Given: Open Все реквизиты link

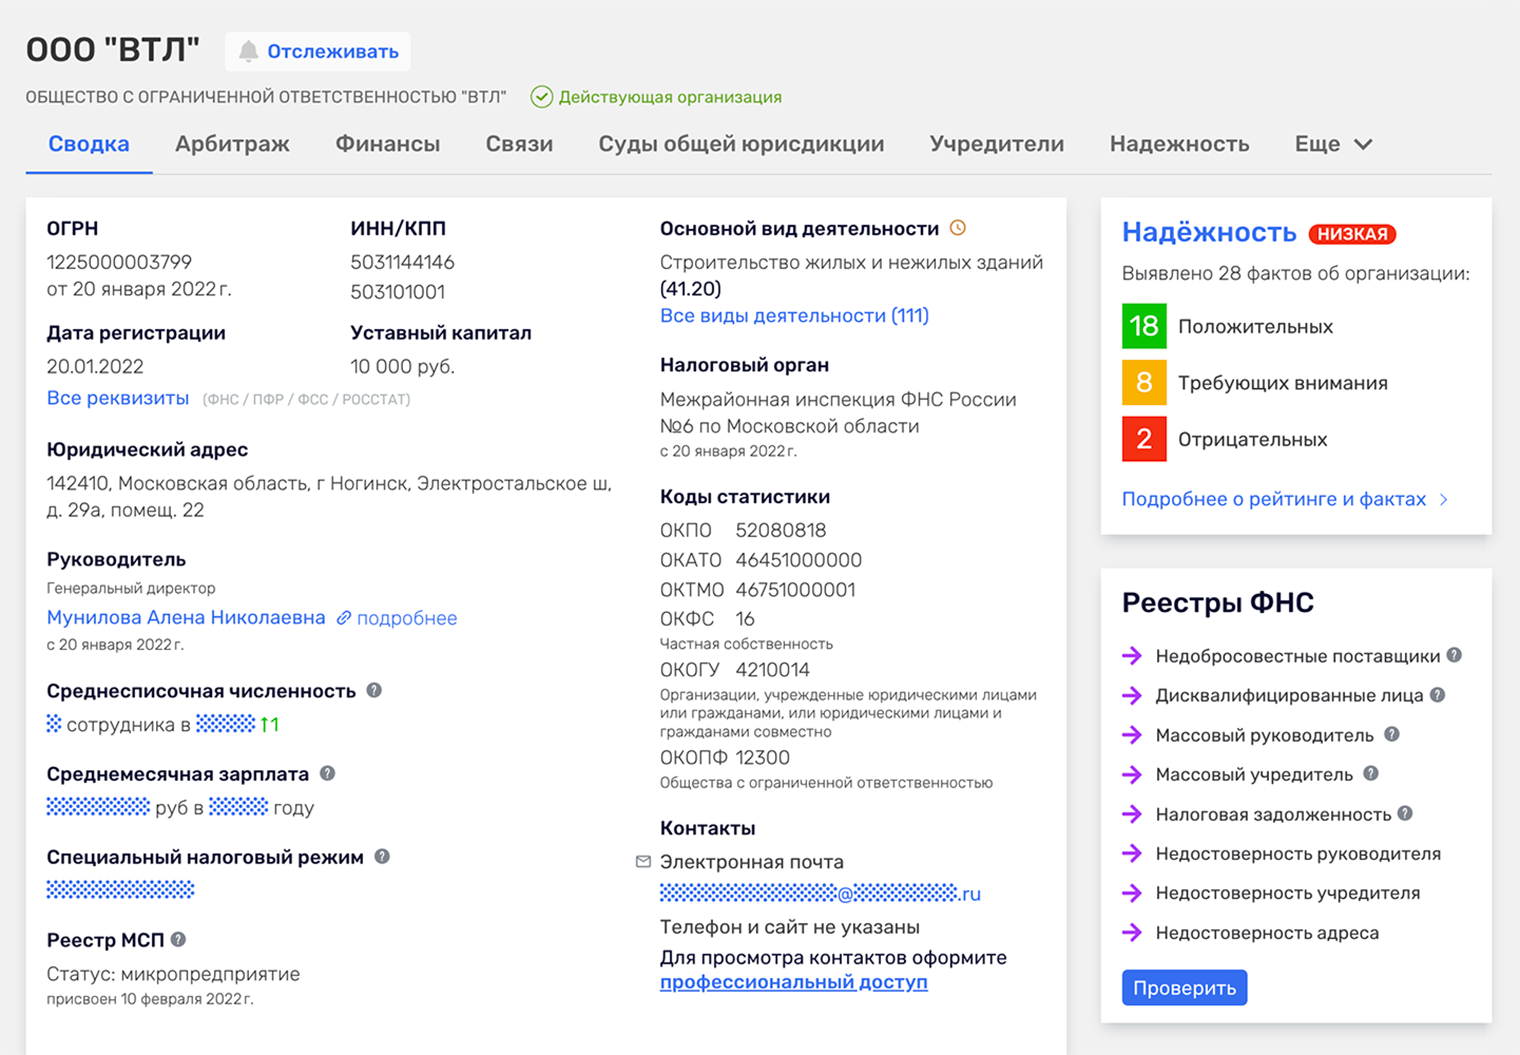Looking at the screenshot, I should [118, 398].
